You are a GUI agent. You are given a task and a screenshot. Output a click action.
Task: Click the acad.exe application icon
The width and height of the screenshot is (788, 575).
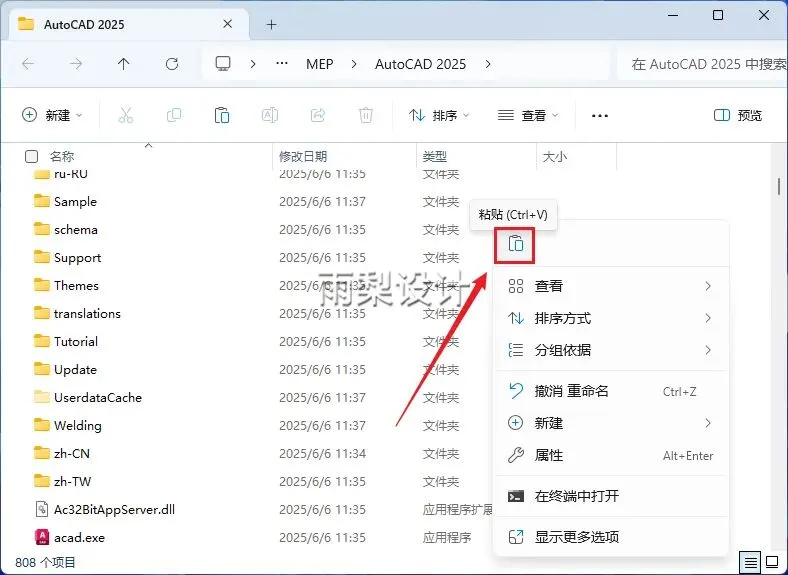click(x=42, y=537)
